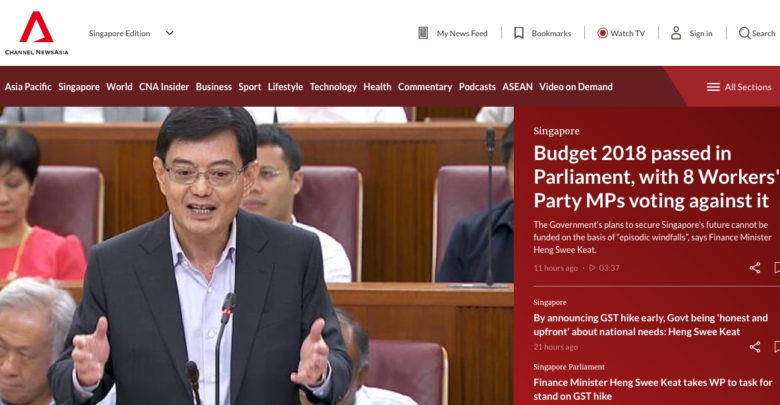Share the Budget 2018 article

(x=755, y=268)
